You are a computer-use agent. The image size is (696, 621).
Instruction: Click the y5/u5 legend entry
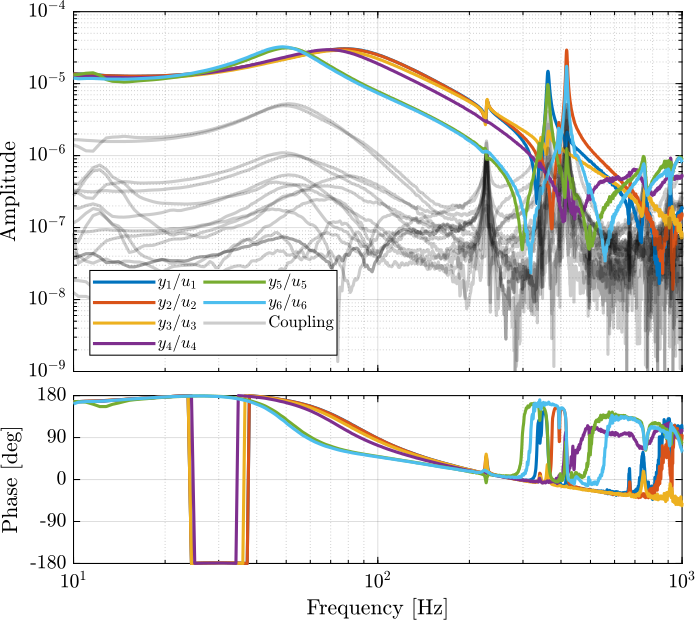[256, 282]
